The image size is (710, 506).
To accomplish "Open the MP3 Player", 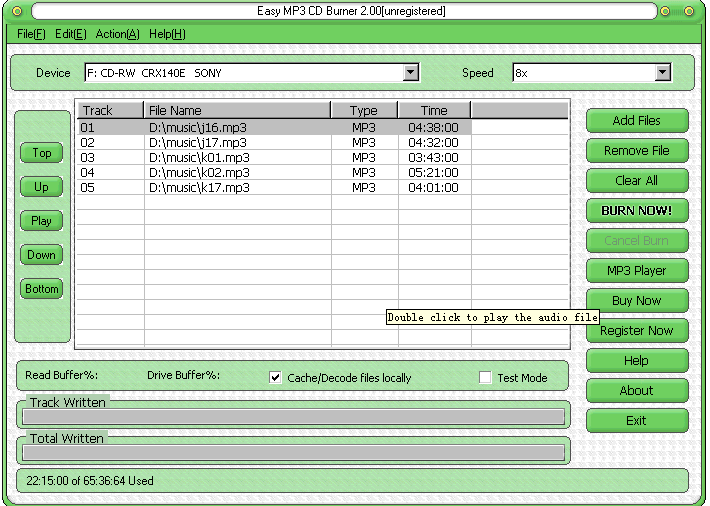I will [x=637, y=270].
